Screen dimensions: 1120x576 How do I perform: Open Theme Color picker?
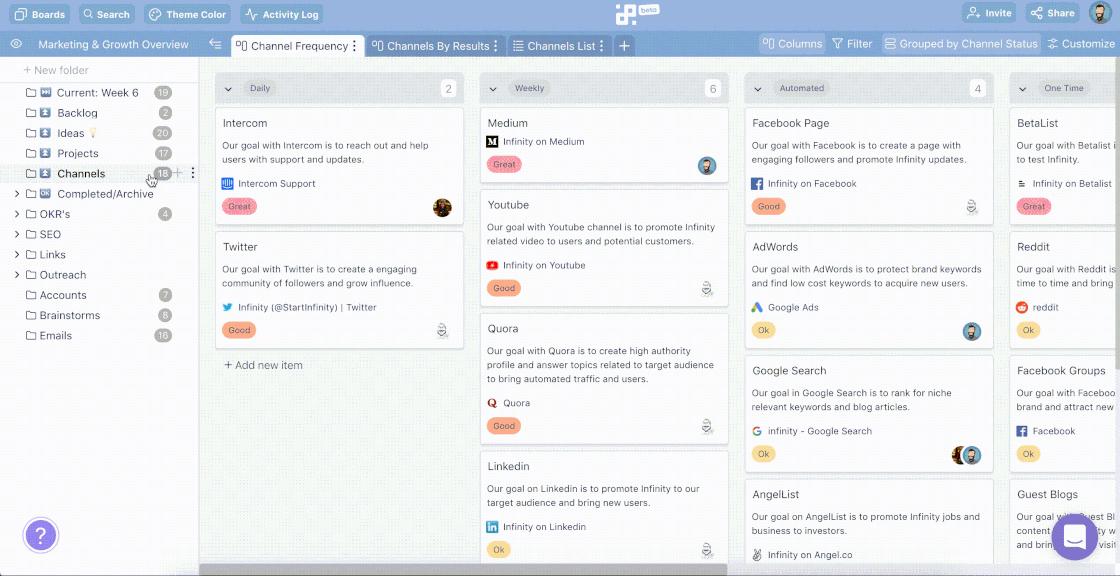pos(188,14)
